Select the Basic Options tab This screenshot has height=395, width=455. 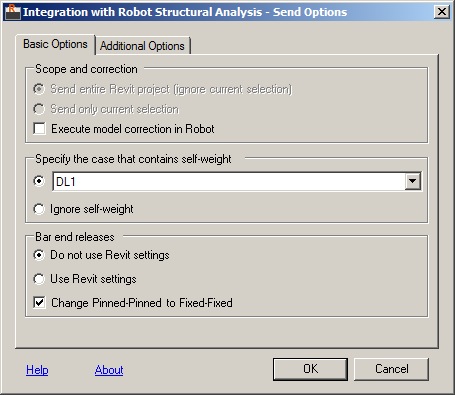point(55,44)
